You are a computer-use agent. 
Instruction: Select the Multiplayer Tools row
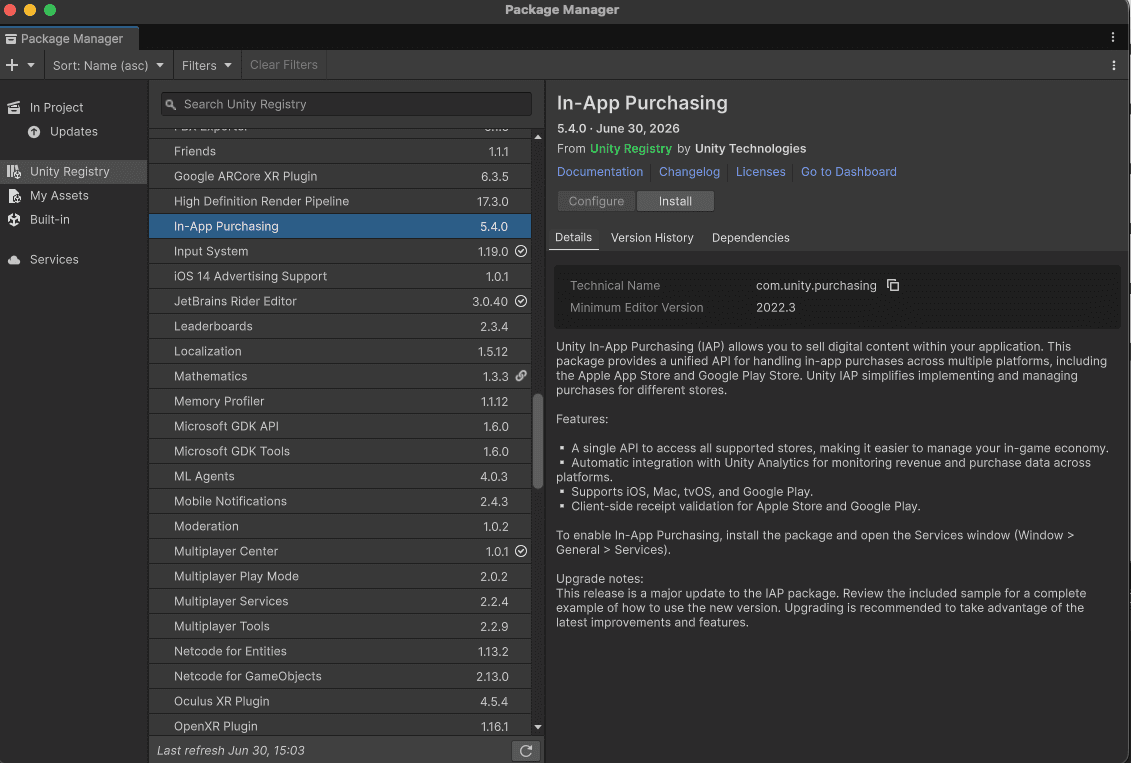(x=340, y=626)
